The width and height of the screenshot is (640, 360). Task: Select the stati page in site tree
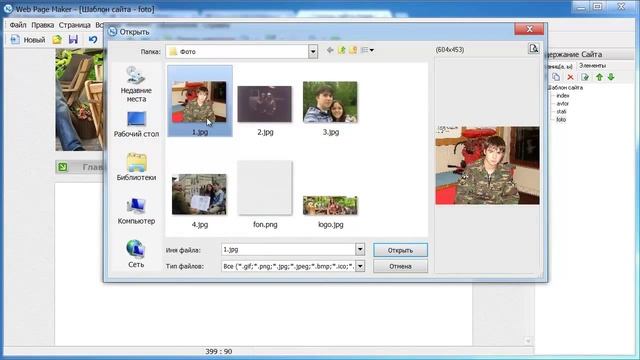coord(561,111)
